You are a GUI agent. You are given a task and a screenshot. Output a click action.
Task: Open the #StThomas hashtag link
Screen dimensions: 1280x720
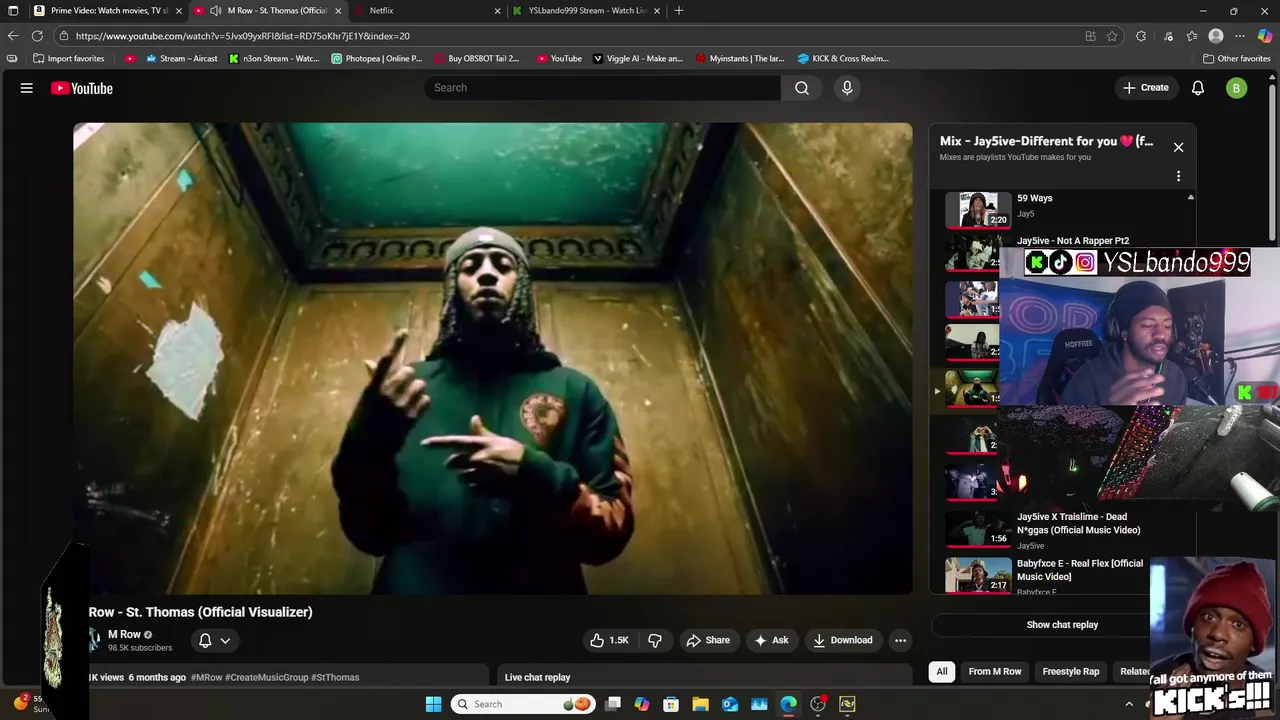pos(335,677)
